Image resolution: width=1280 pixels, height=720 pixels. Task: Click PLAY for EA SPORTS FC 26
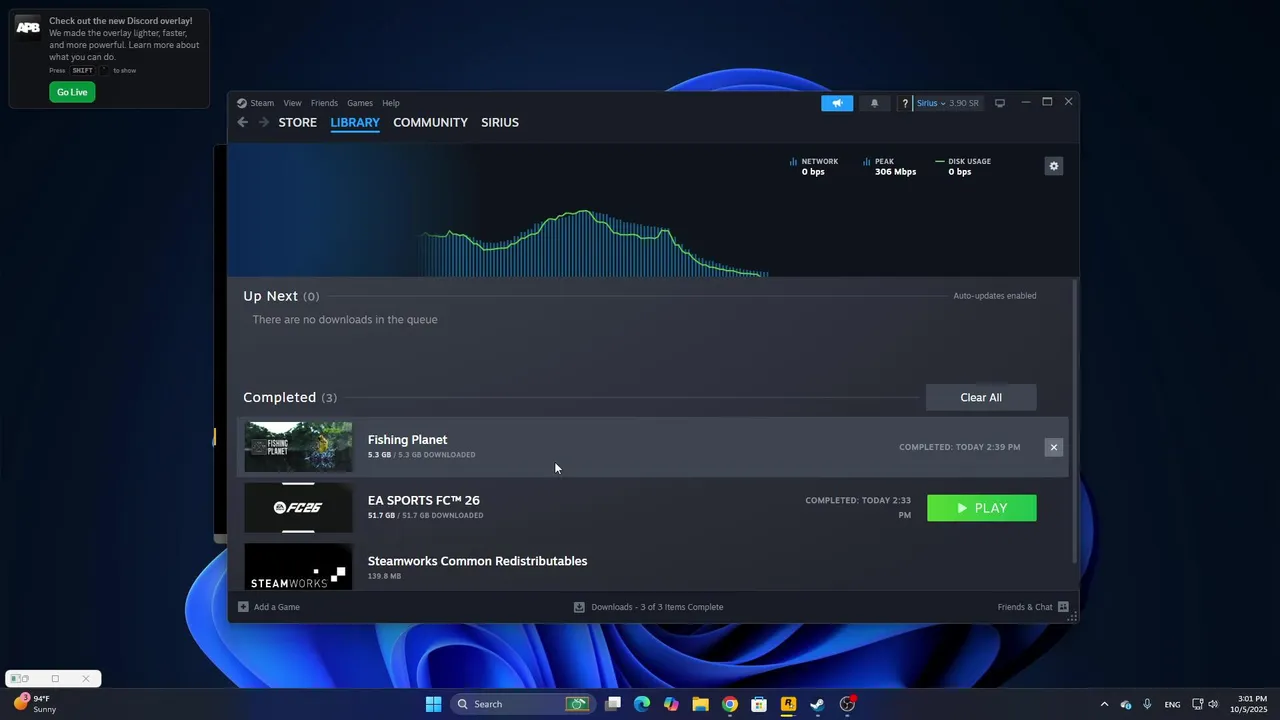(x=982, y=508)
